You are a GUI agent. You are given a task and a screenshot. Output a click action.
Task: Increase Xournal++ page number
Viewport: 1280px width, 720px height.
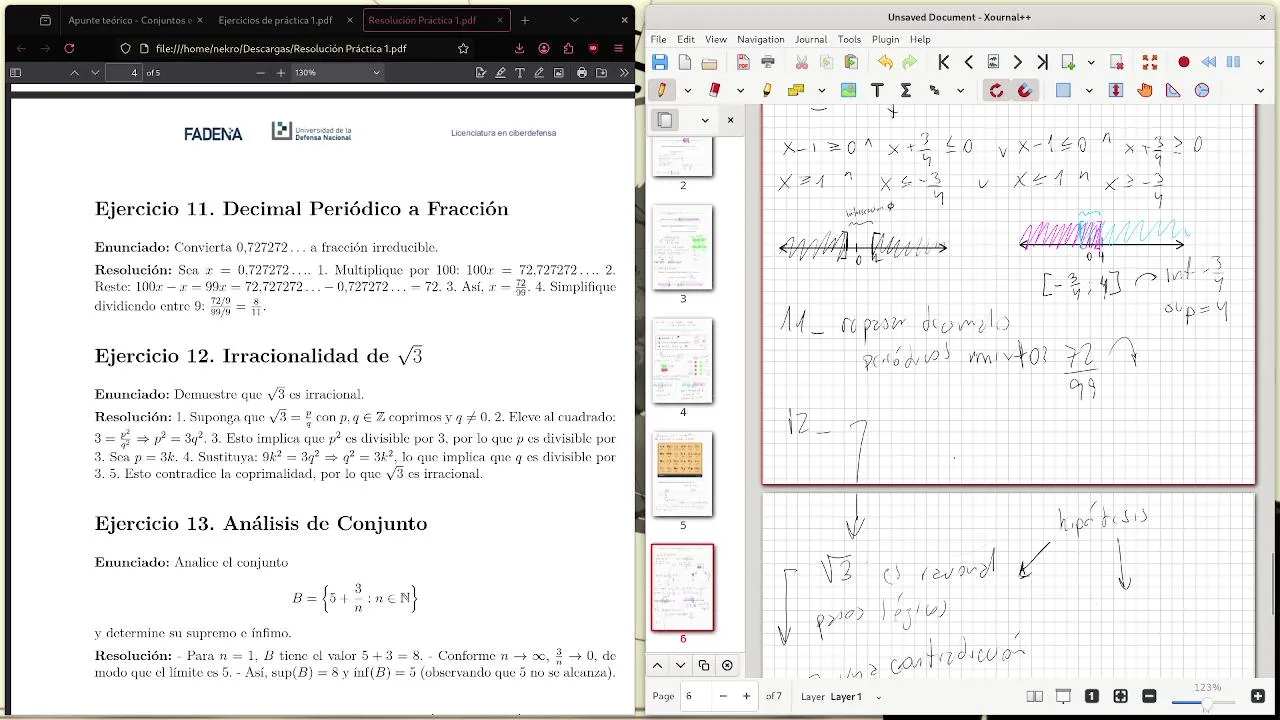[746, 696]
